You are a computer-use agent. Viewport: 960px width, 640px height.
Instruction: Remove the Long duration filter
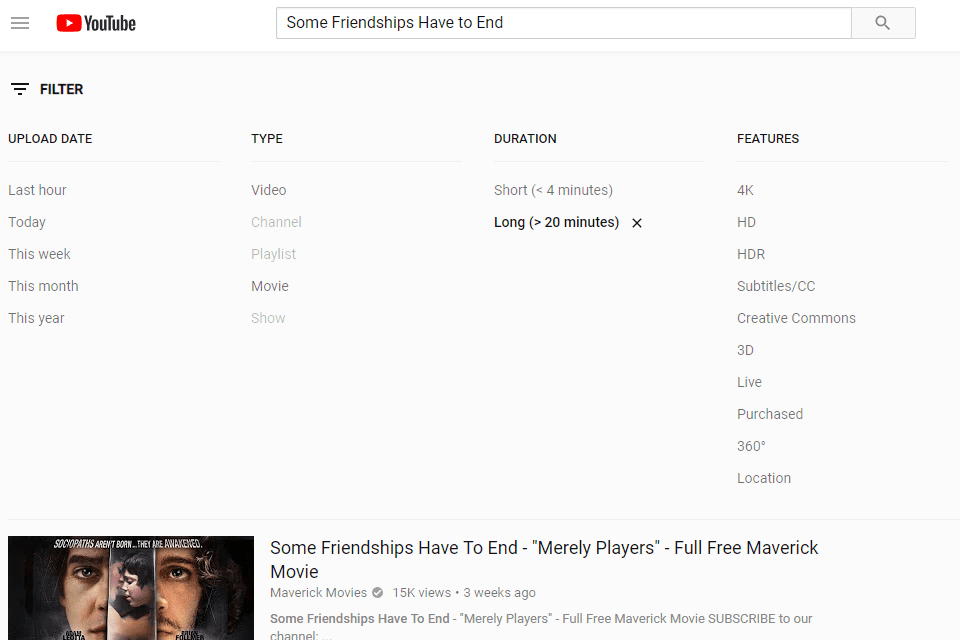click(x=637, y=223)
